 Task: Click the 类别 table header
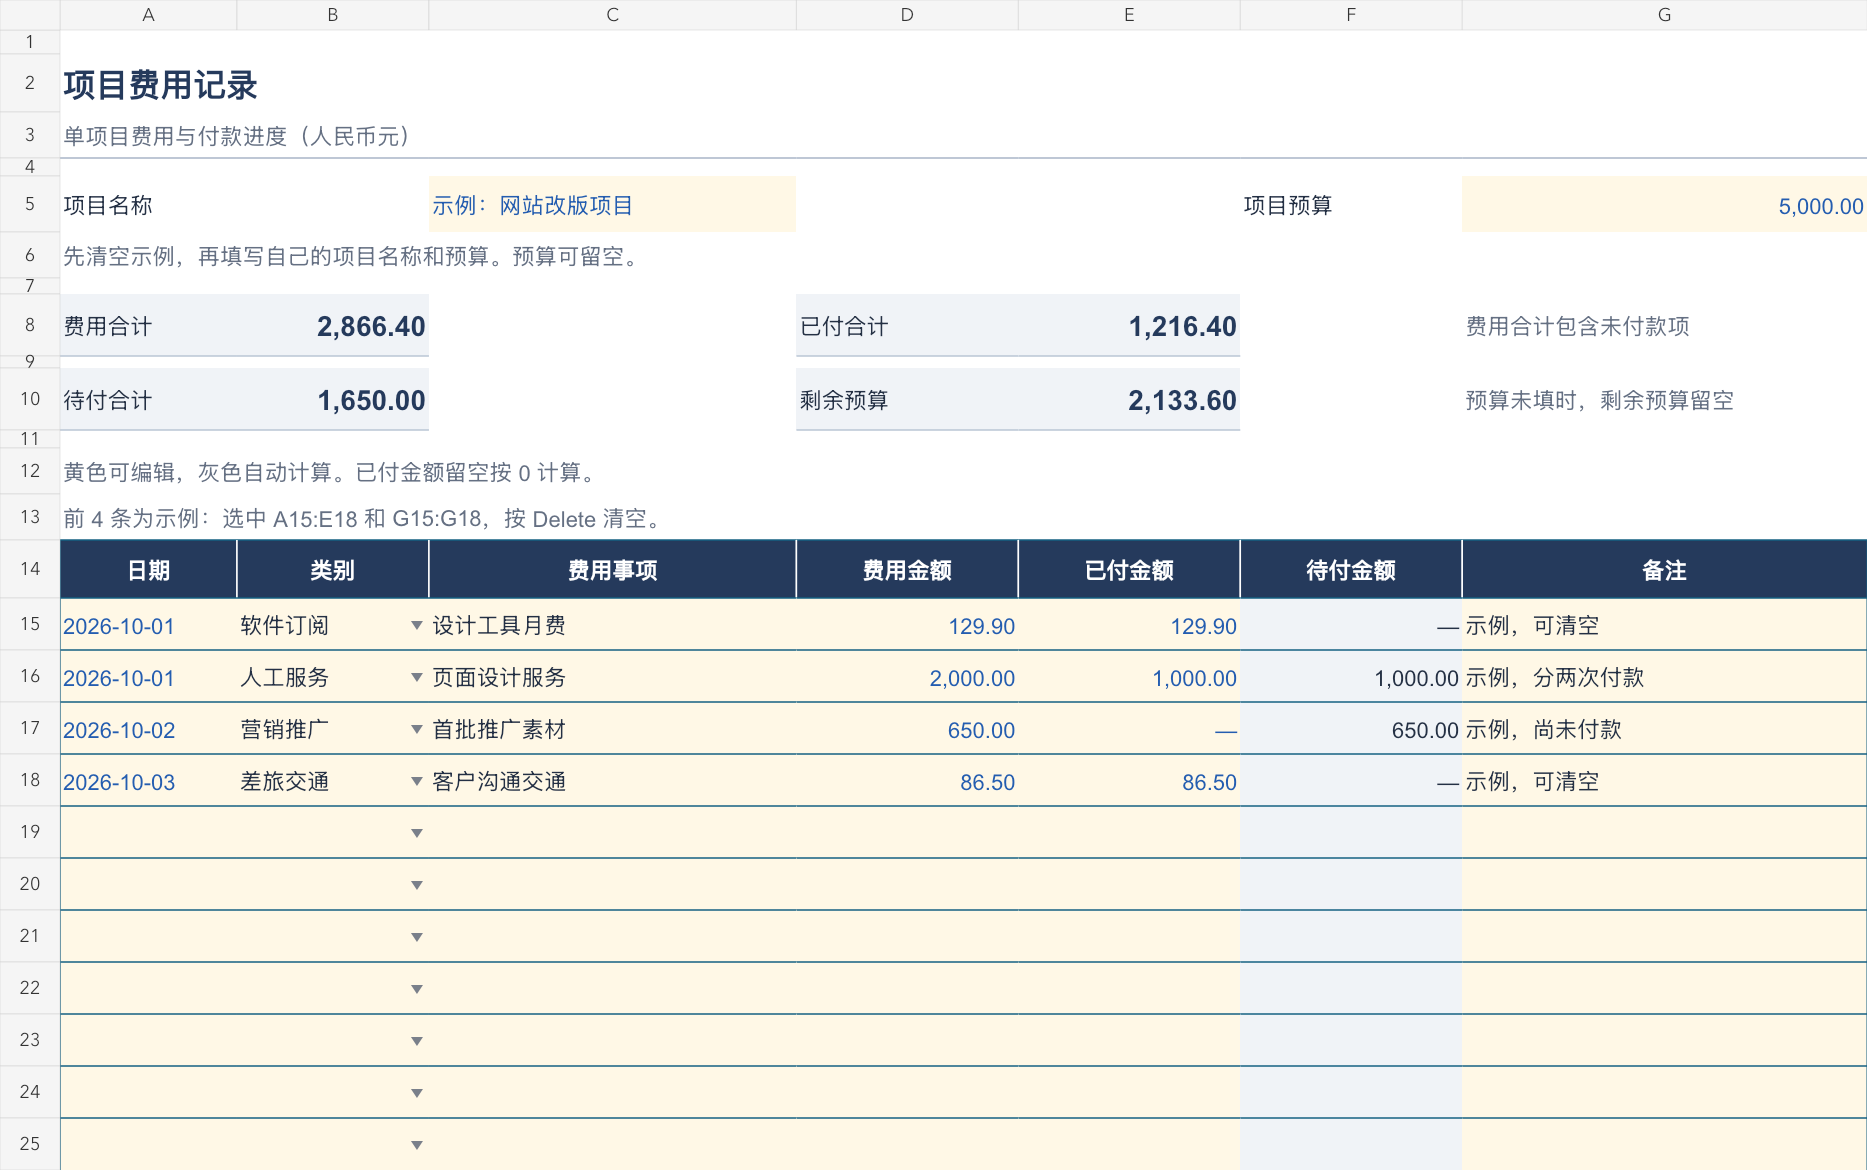pyautogui.click(x=332, y=570)
